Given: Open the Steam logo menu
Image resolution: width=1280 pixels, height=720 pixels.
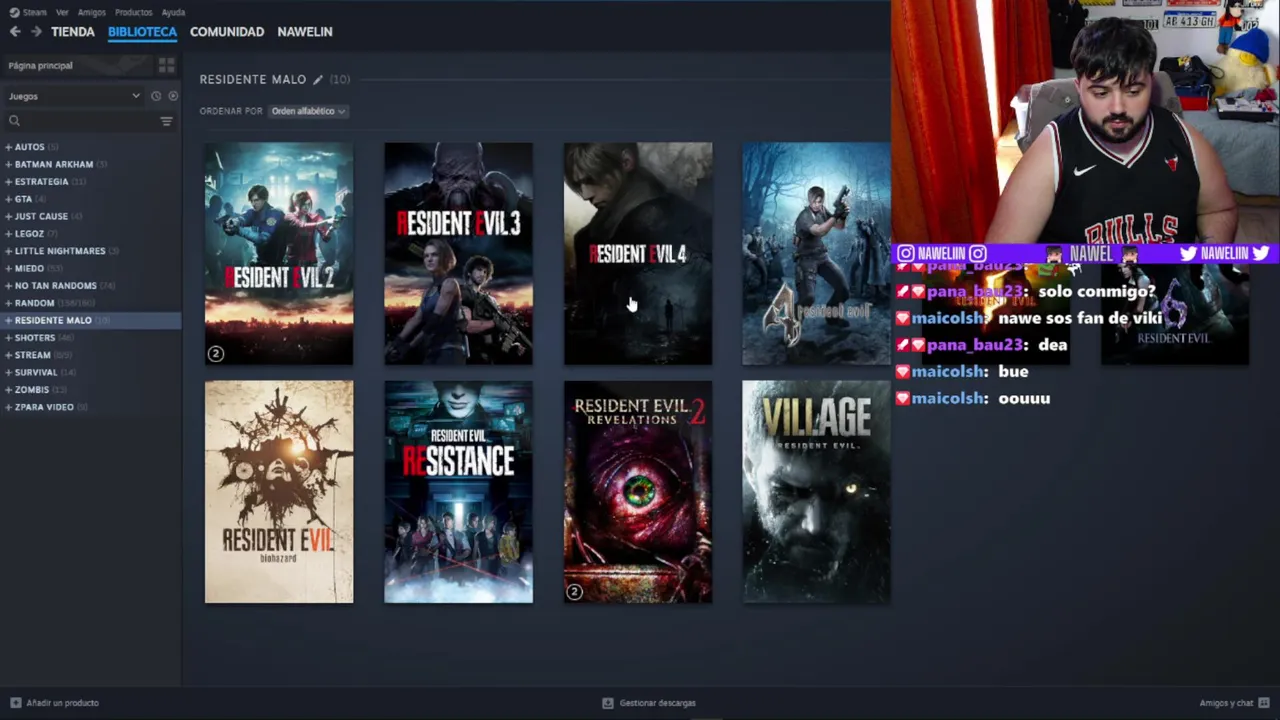Looking at the screenshot, I should click(x=14, y=12).
